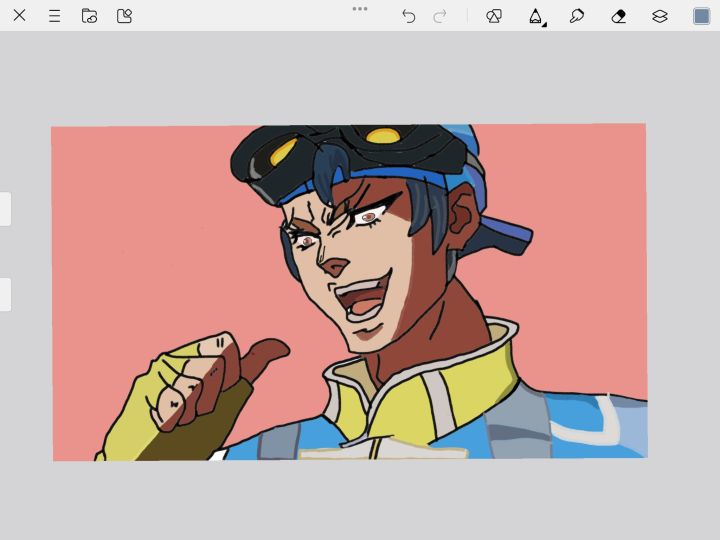Open the cloud folder gallery icon
The width and height of the screenshot is (720, 540).
(89, 16)
